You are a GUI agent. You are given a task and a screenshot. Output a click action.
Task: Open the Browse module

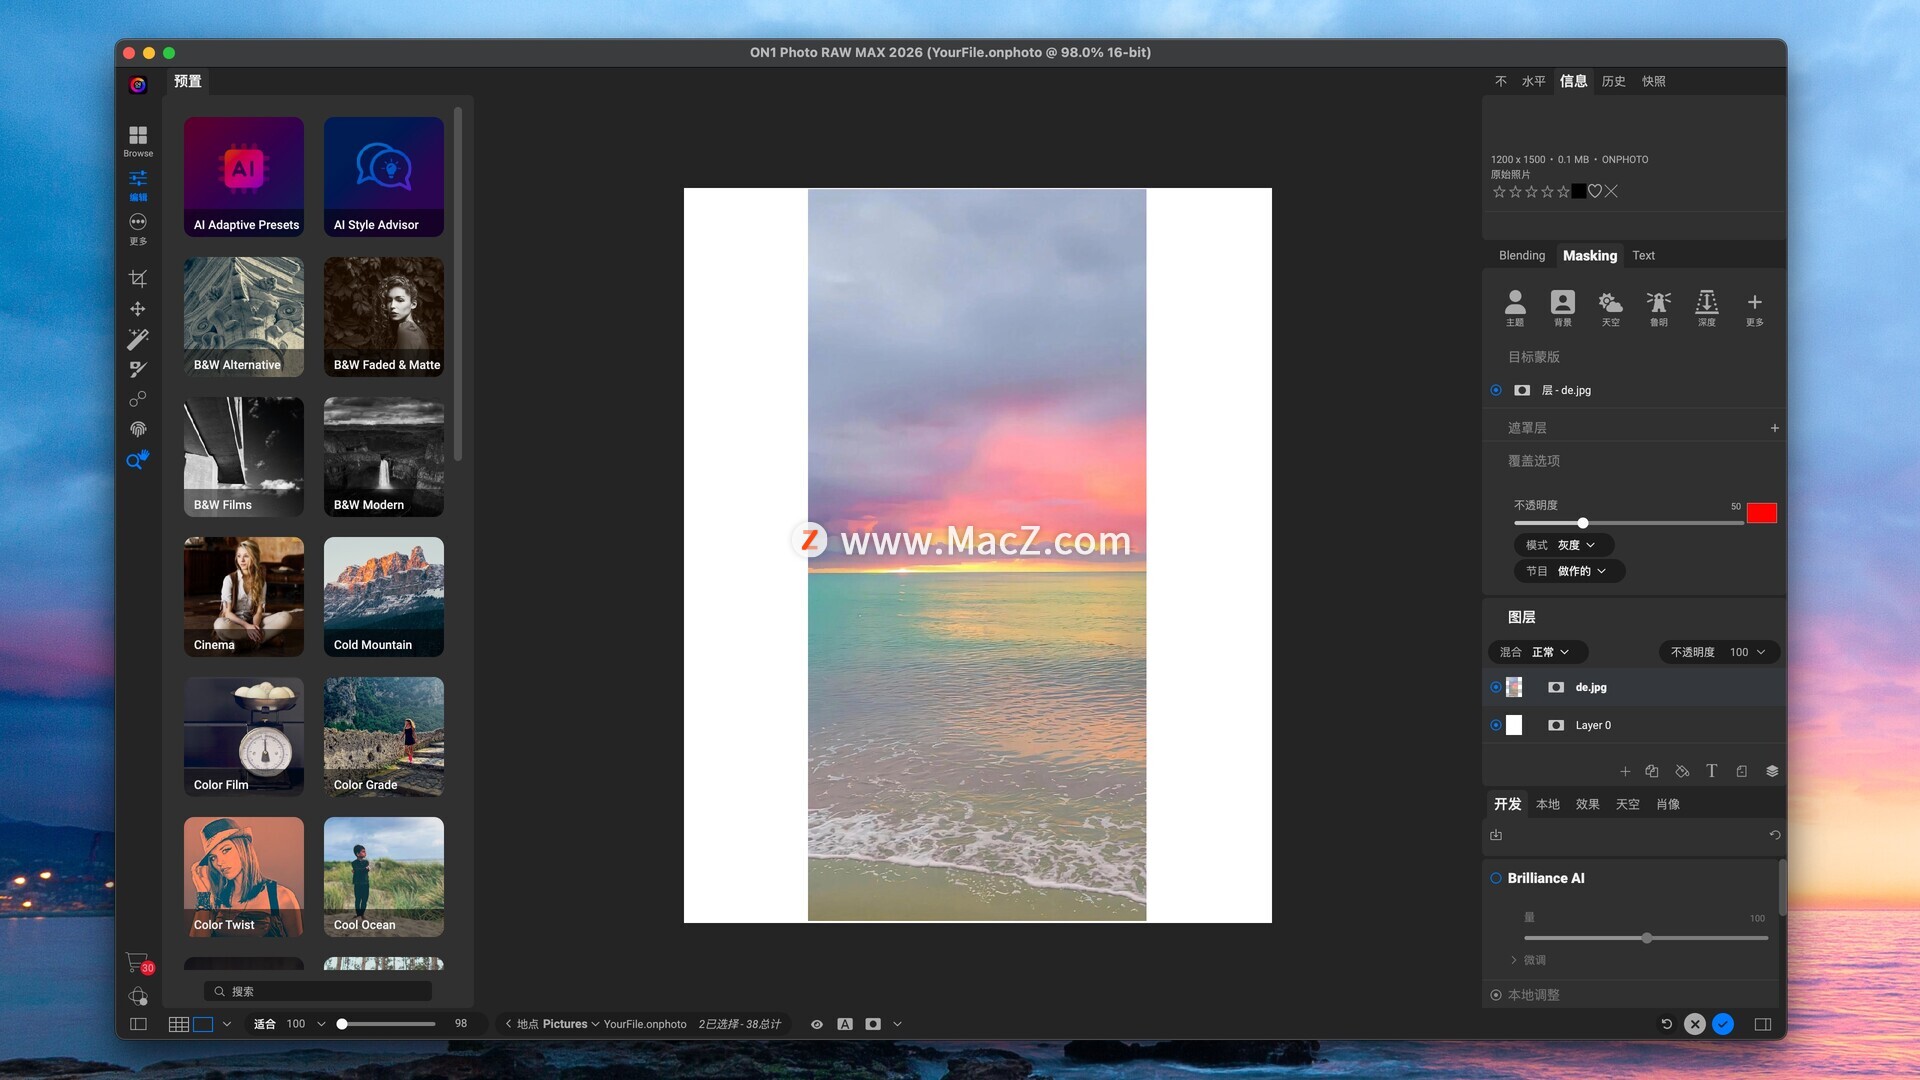tap(138, 140)
